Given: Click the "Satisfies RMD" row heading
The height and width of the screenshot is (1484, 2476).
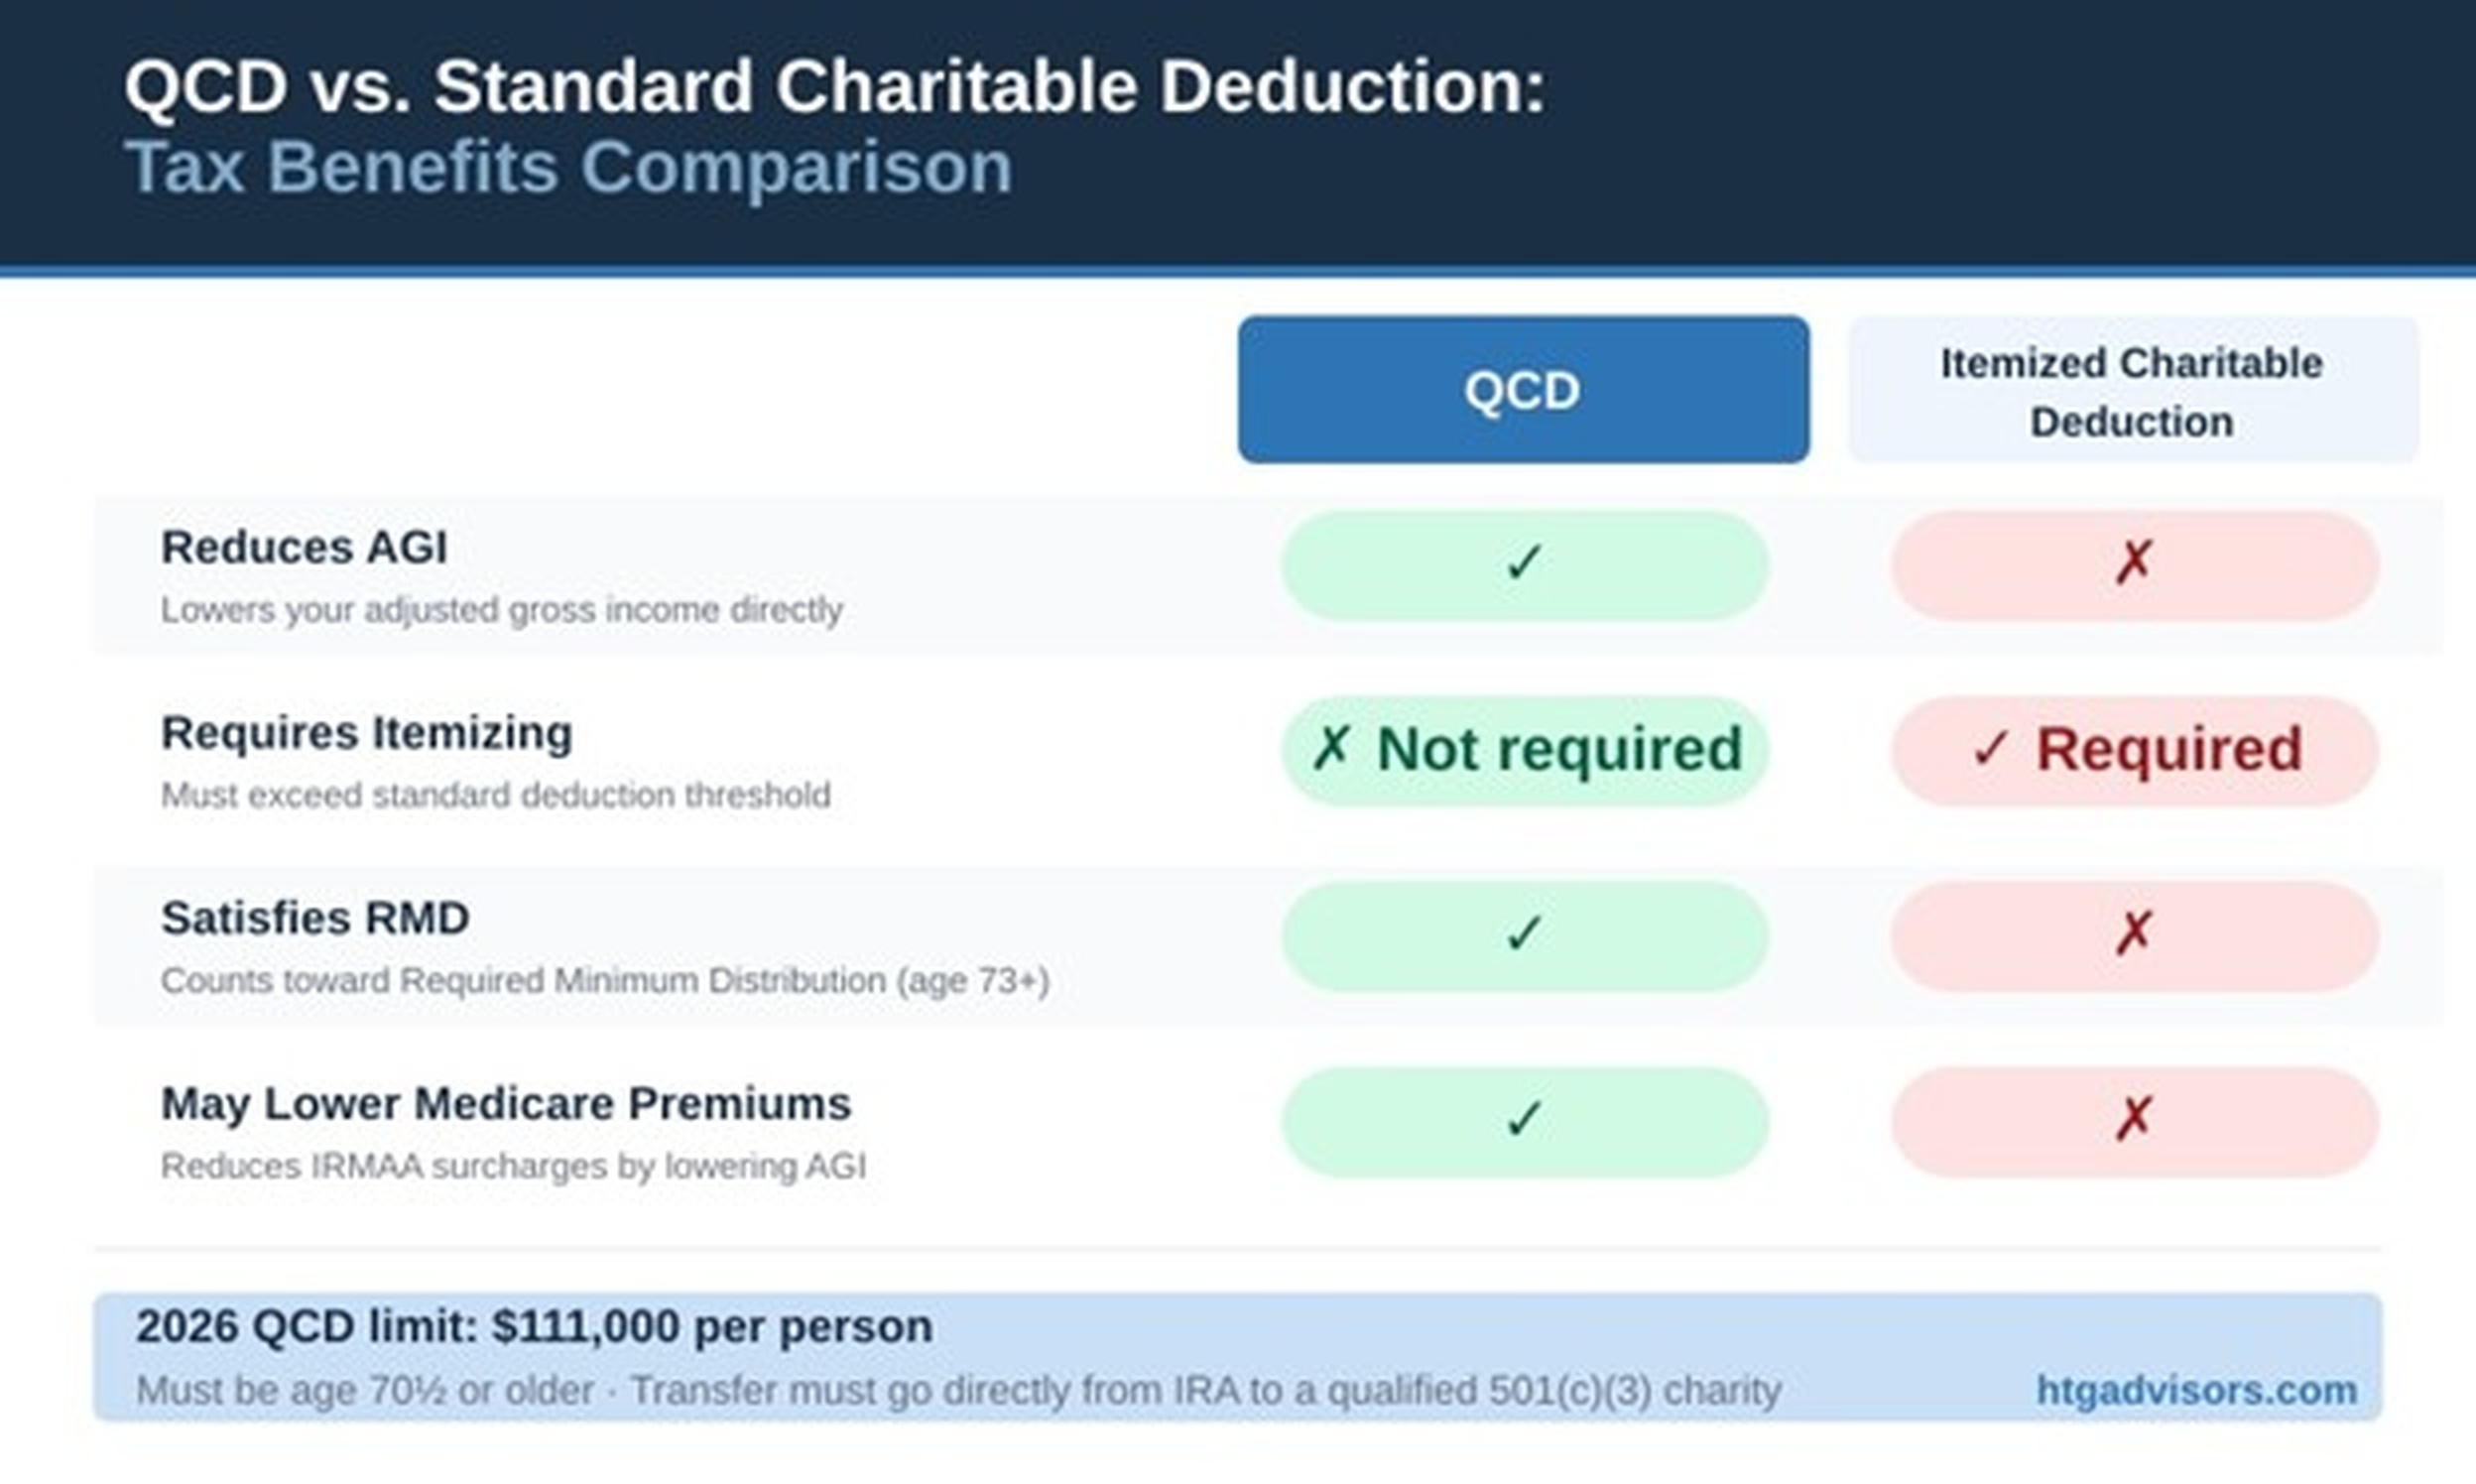Looking at the screenshot, I should click(315, 918).
